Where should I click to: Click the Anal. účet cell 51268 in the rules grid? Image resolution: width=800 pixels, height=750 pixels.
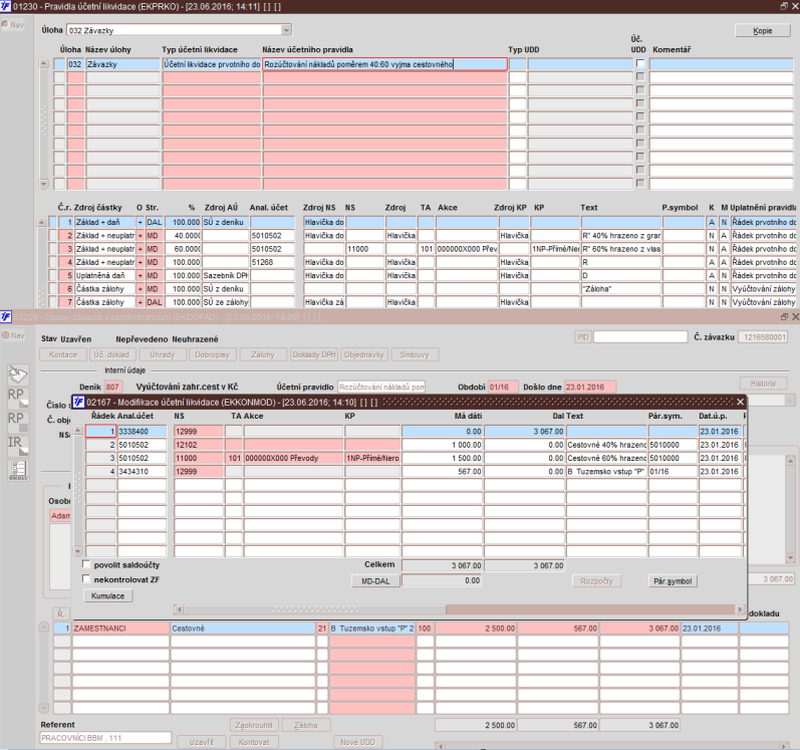pos(272,262)
